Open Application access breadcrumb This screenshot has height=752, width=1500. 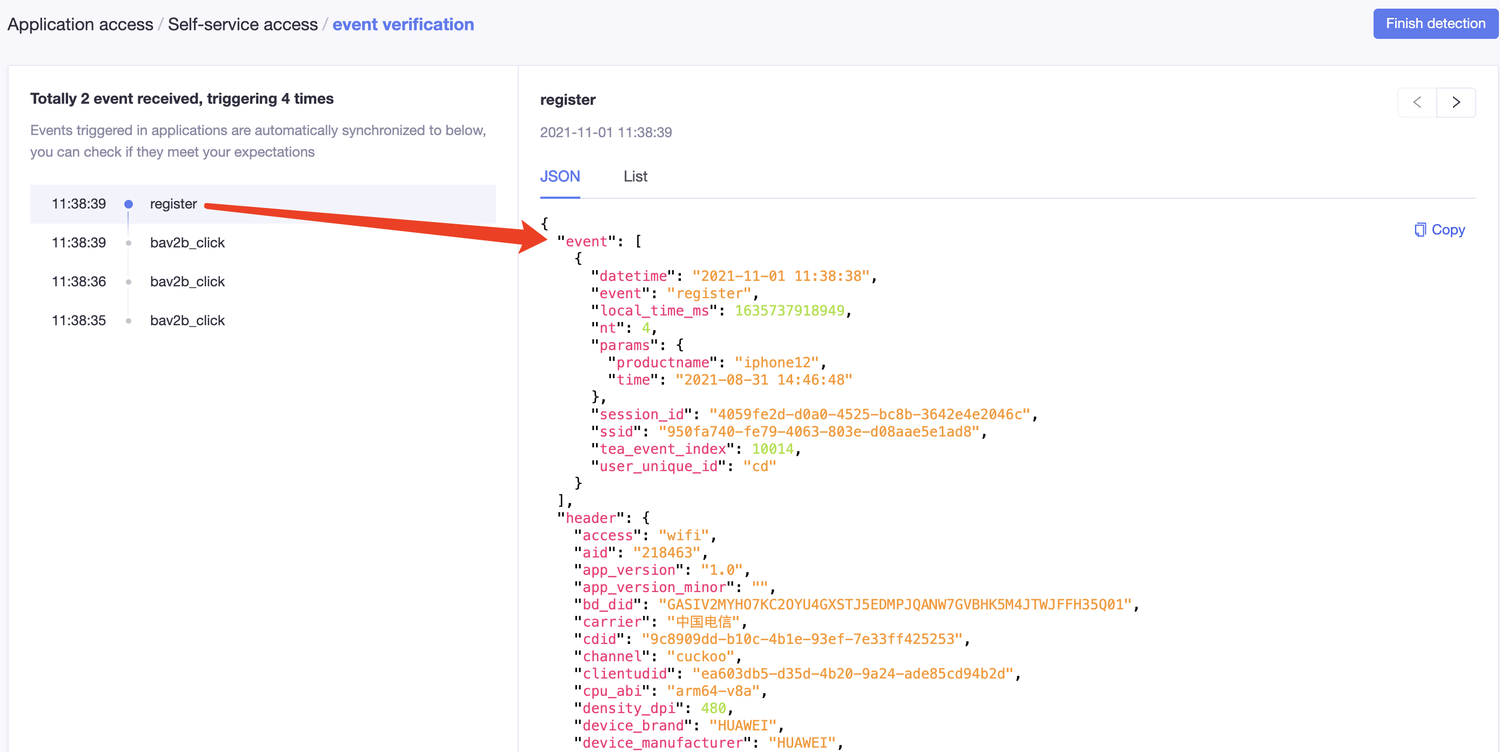coord(80,24)
